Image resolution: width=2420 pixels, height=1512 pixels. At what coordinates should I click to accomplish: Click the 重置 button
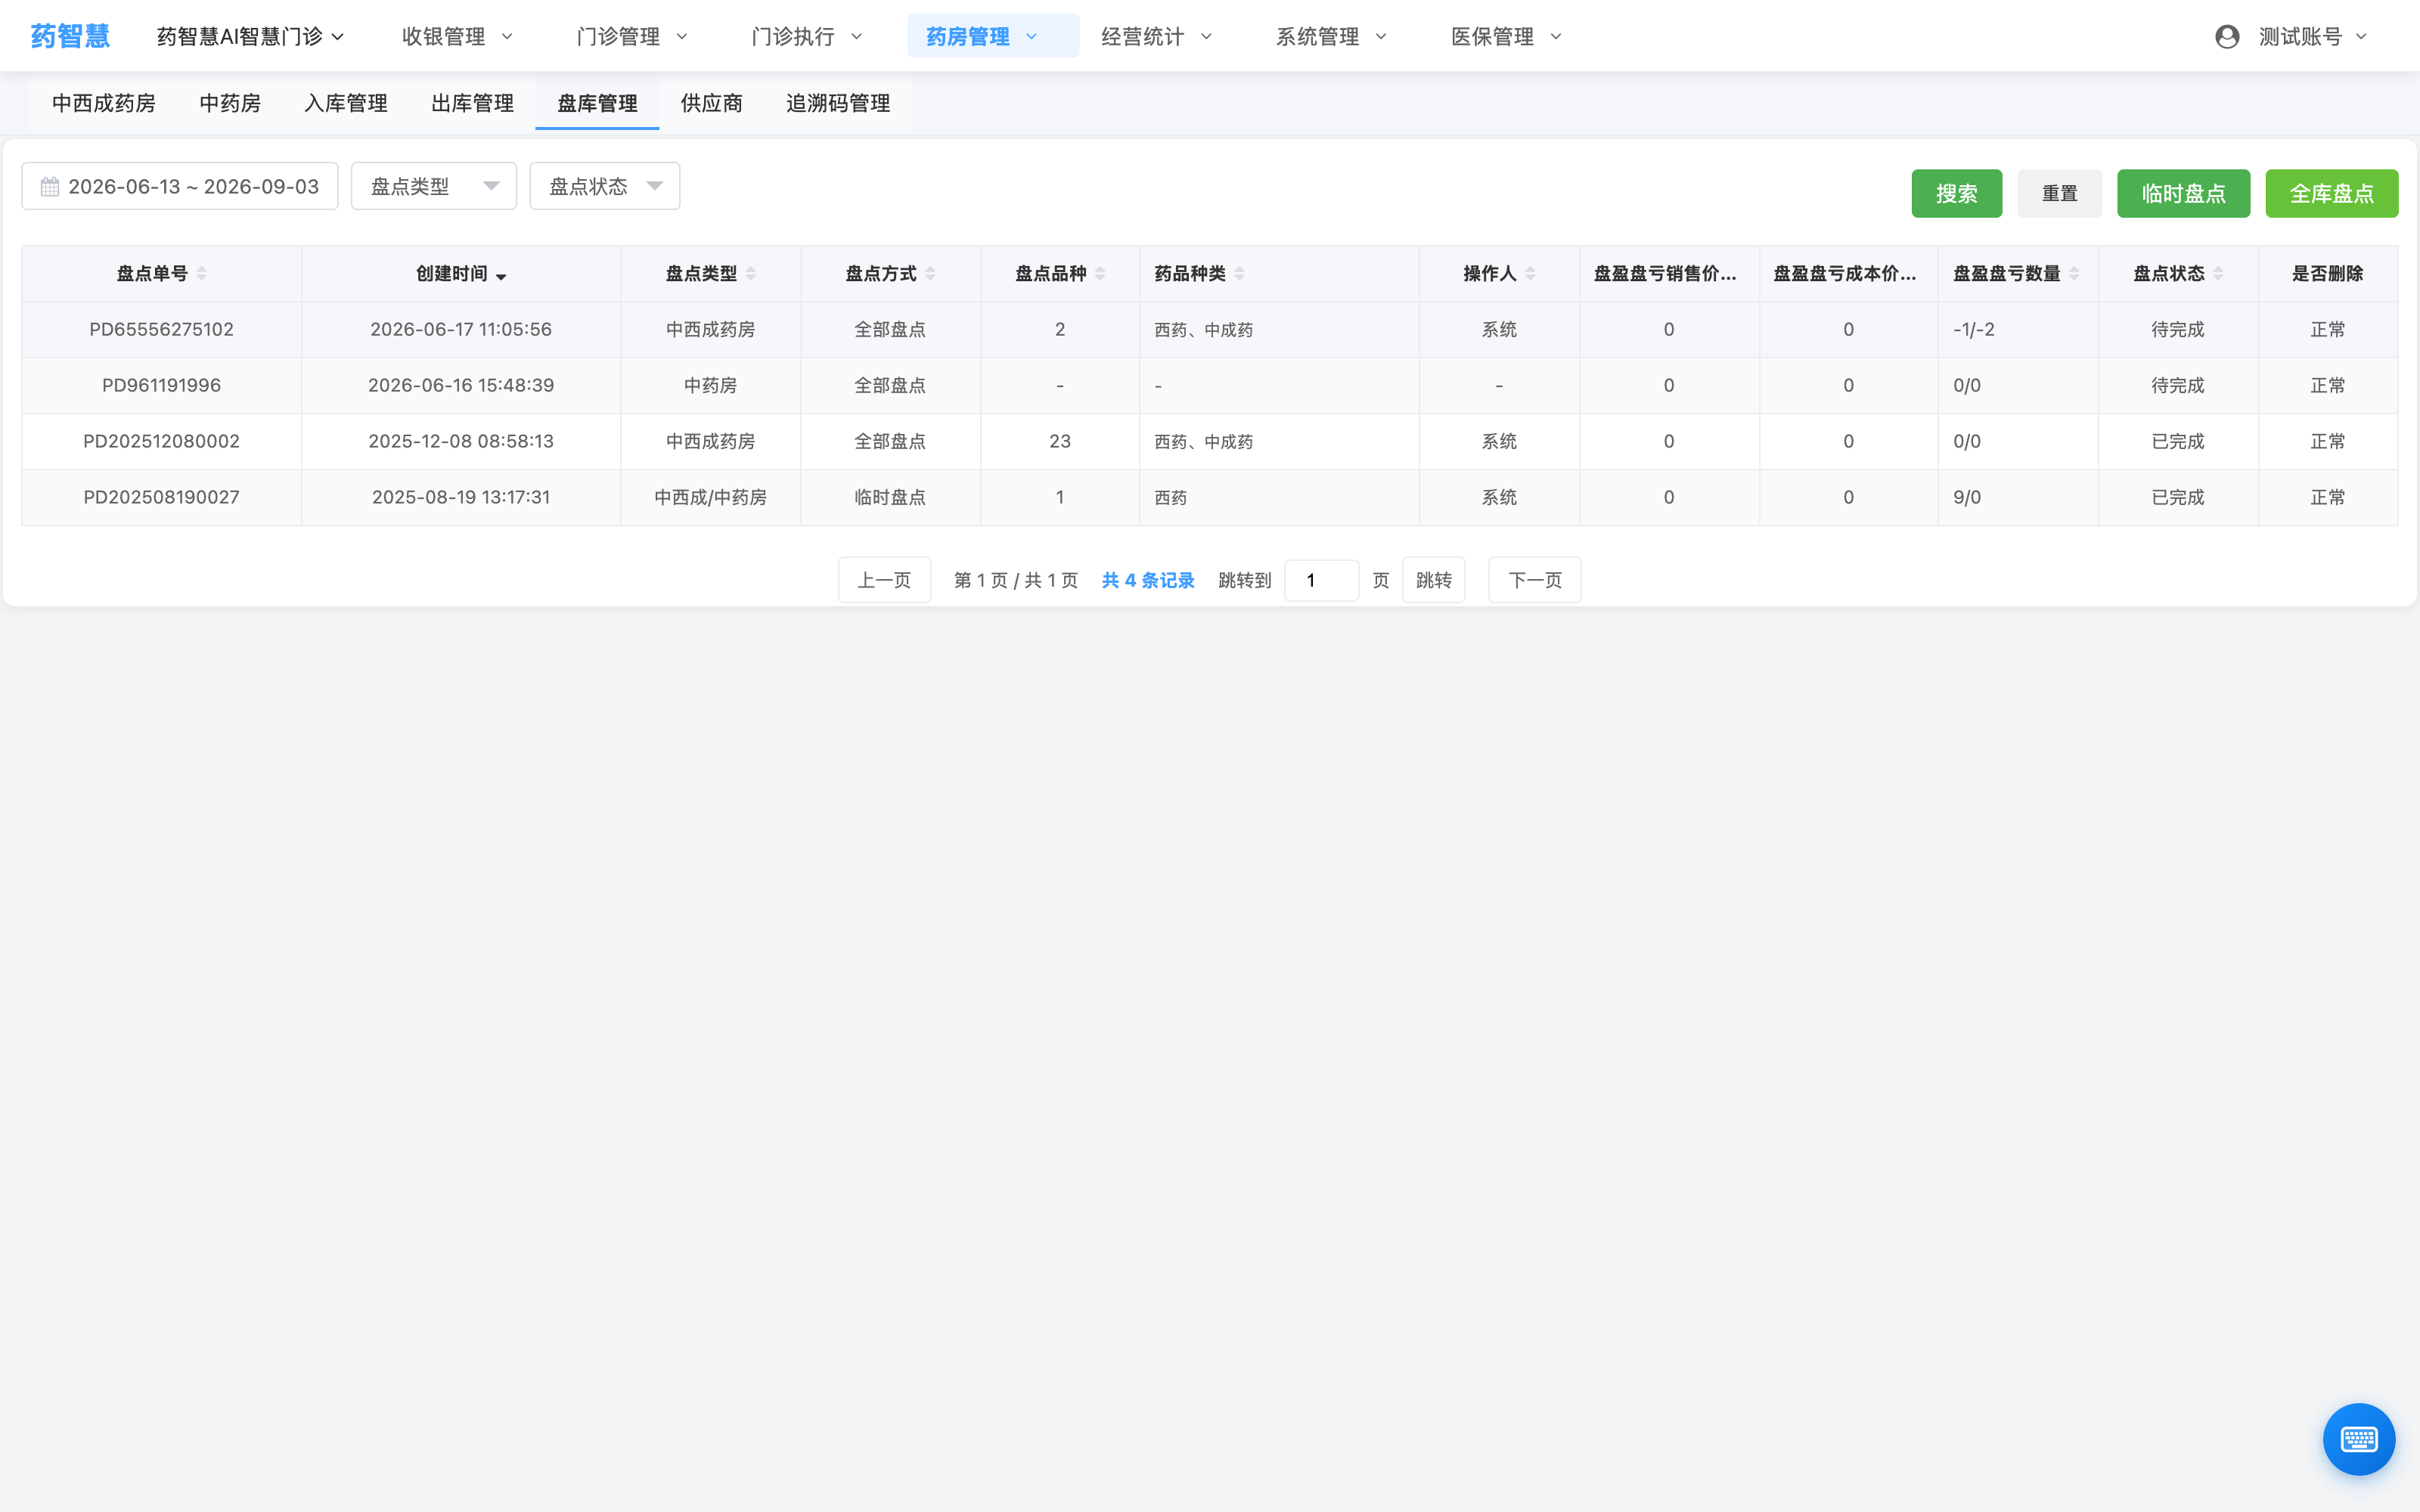click(2059, 193)
